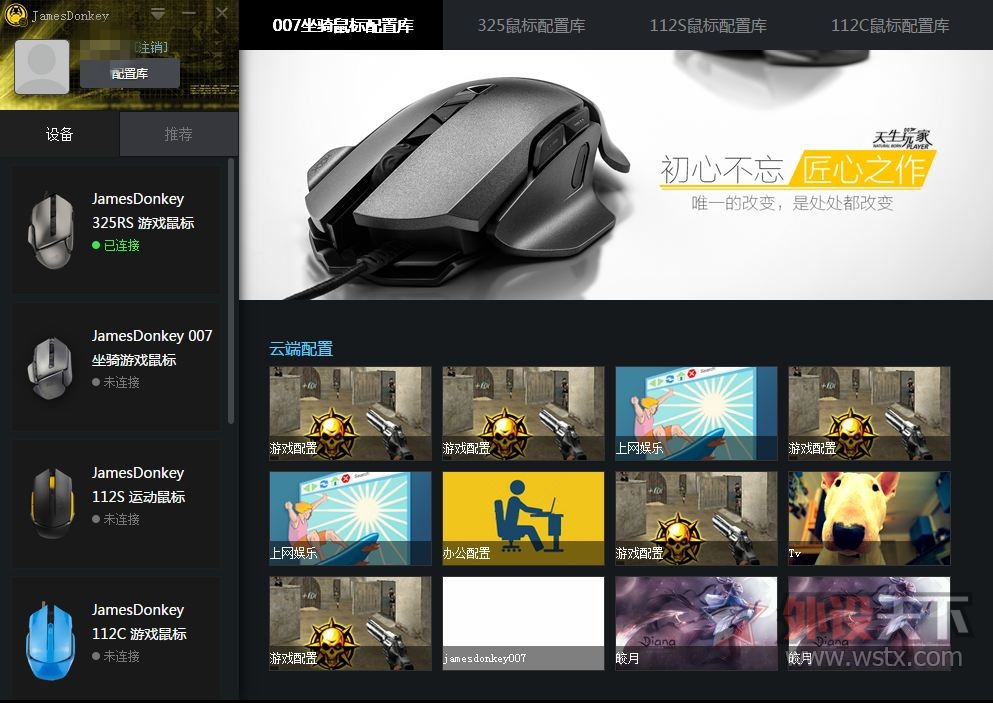
Task: Open 皎月 thumbnail right of jamesdonkey007
Action: pyautogui.click(x=696, y=623)
